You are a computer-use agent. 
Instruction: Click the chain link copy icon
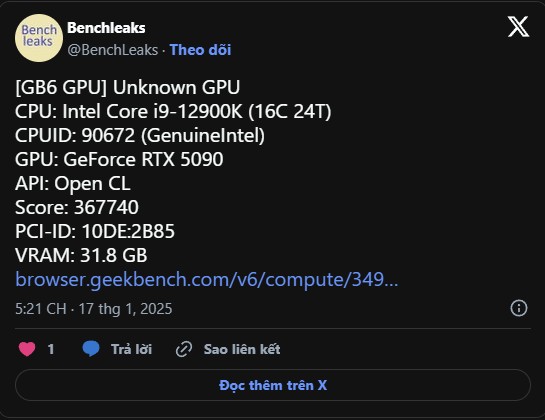(x=184, y=349)
